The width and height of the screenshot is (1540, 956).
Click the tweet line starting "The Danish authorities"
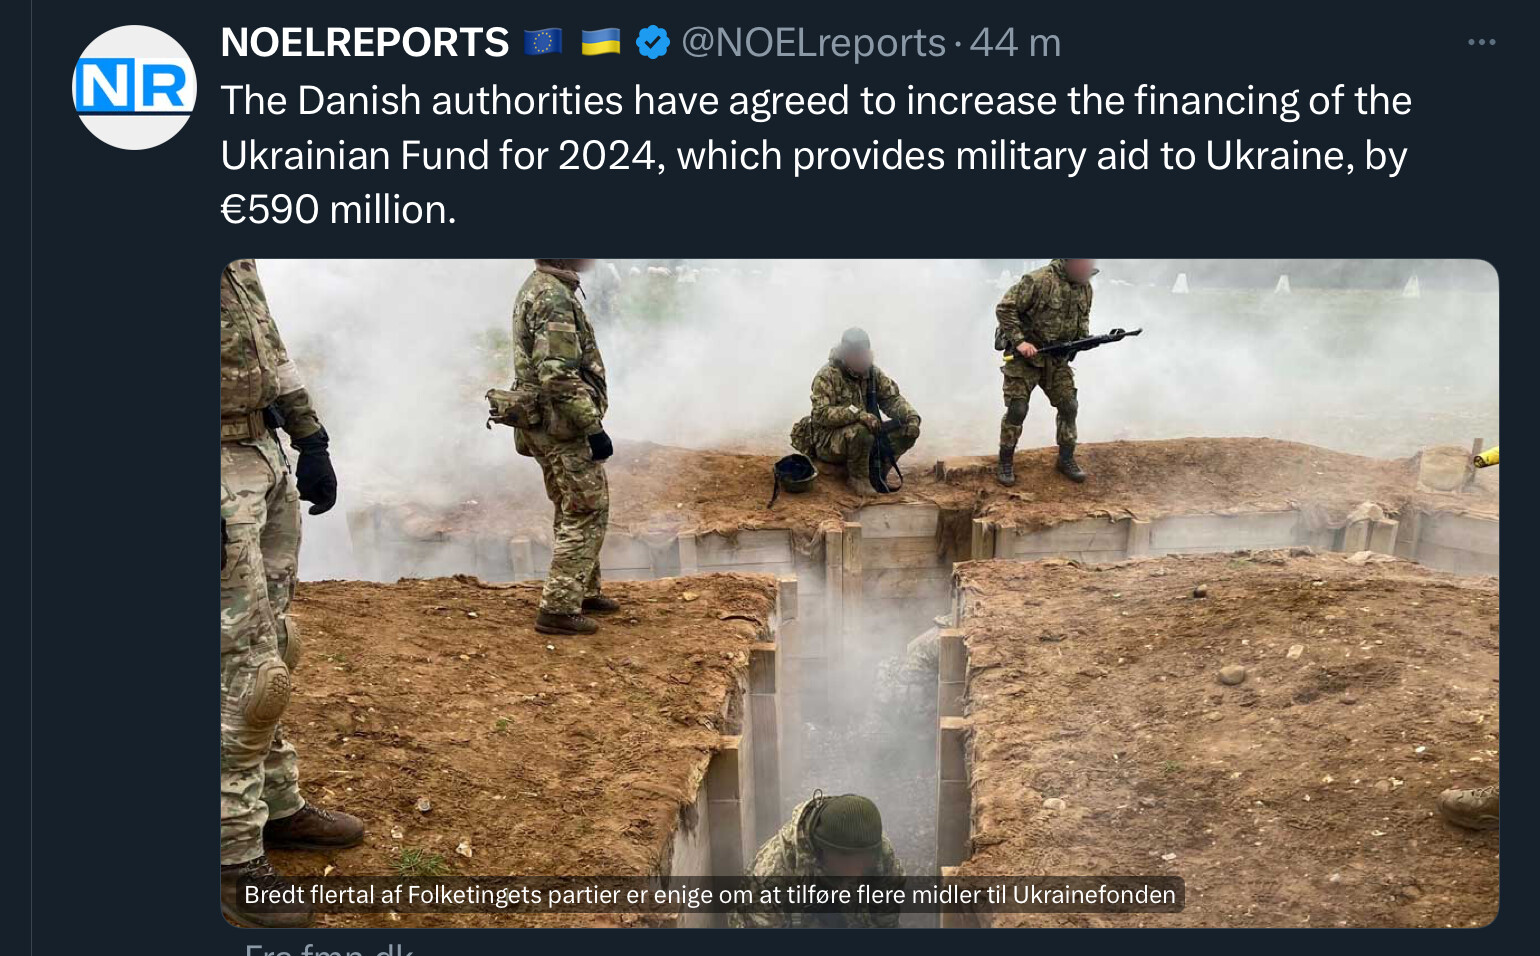(816, 101)
